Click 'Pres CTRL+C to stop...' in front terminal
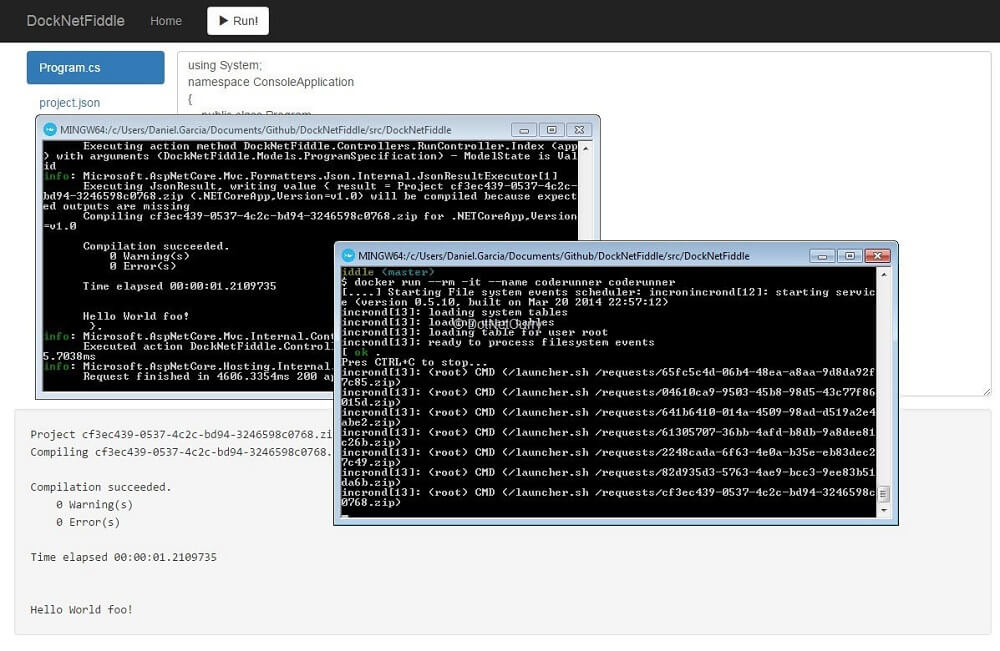 click(414, 362)
